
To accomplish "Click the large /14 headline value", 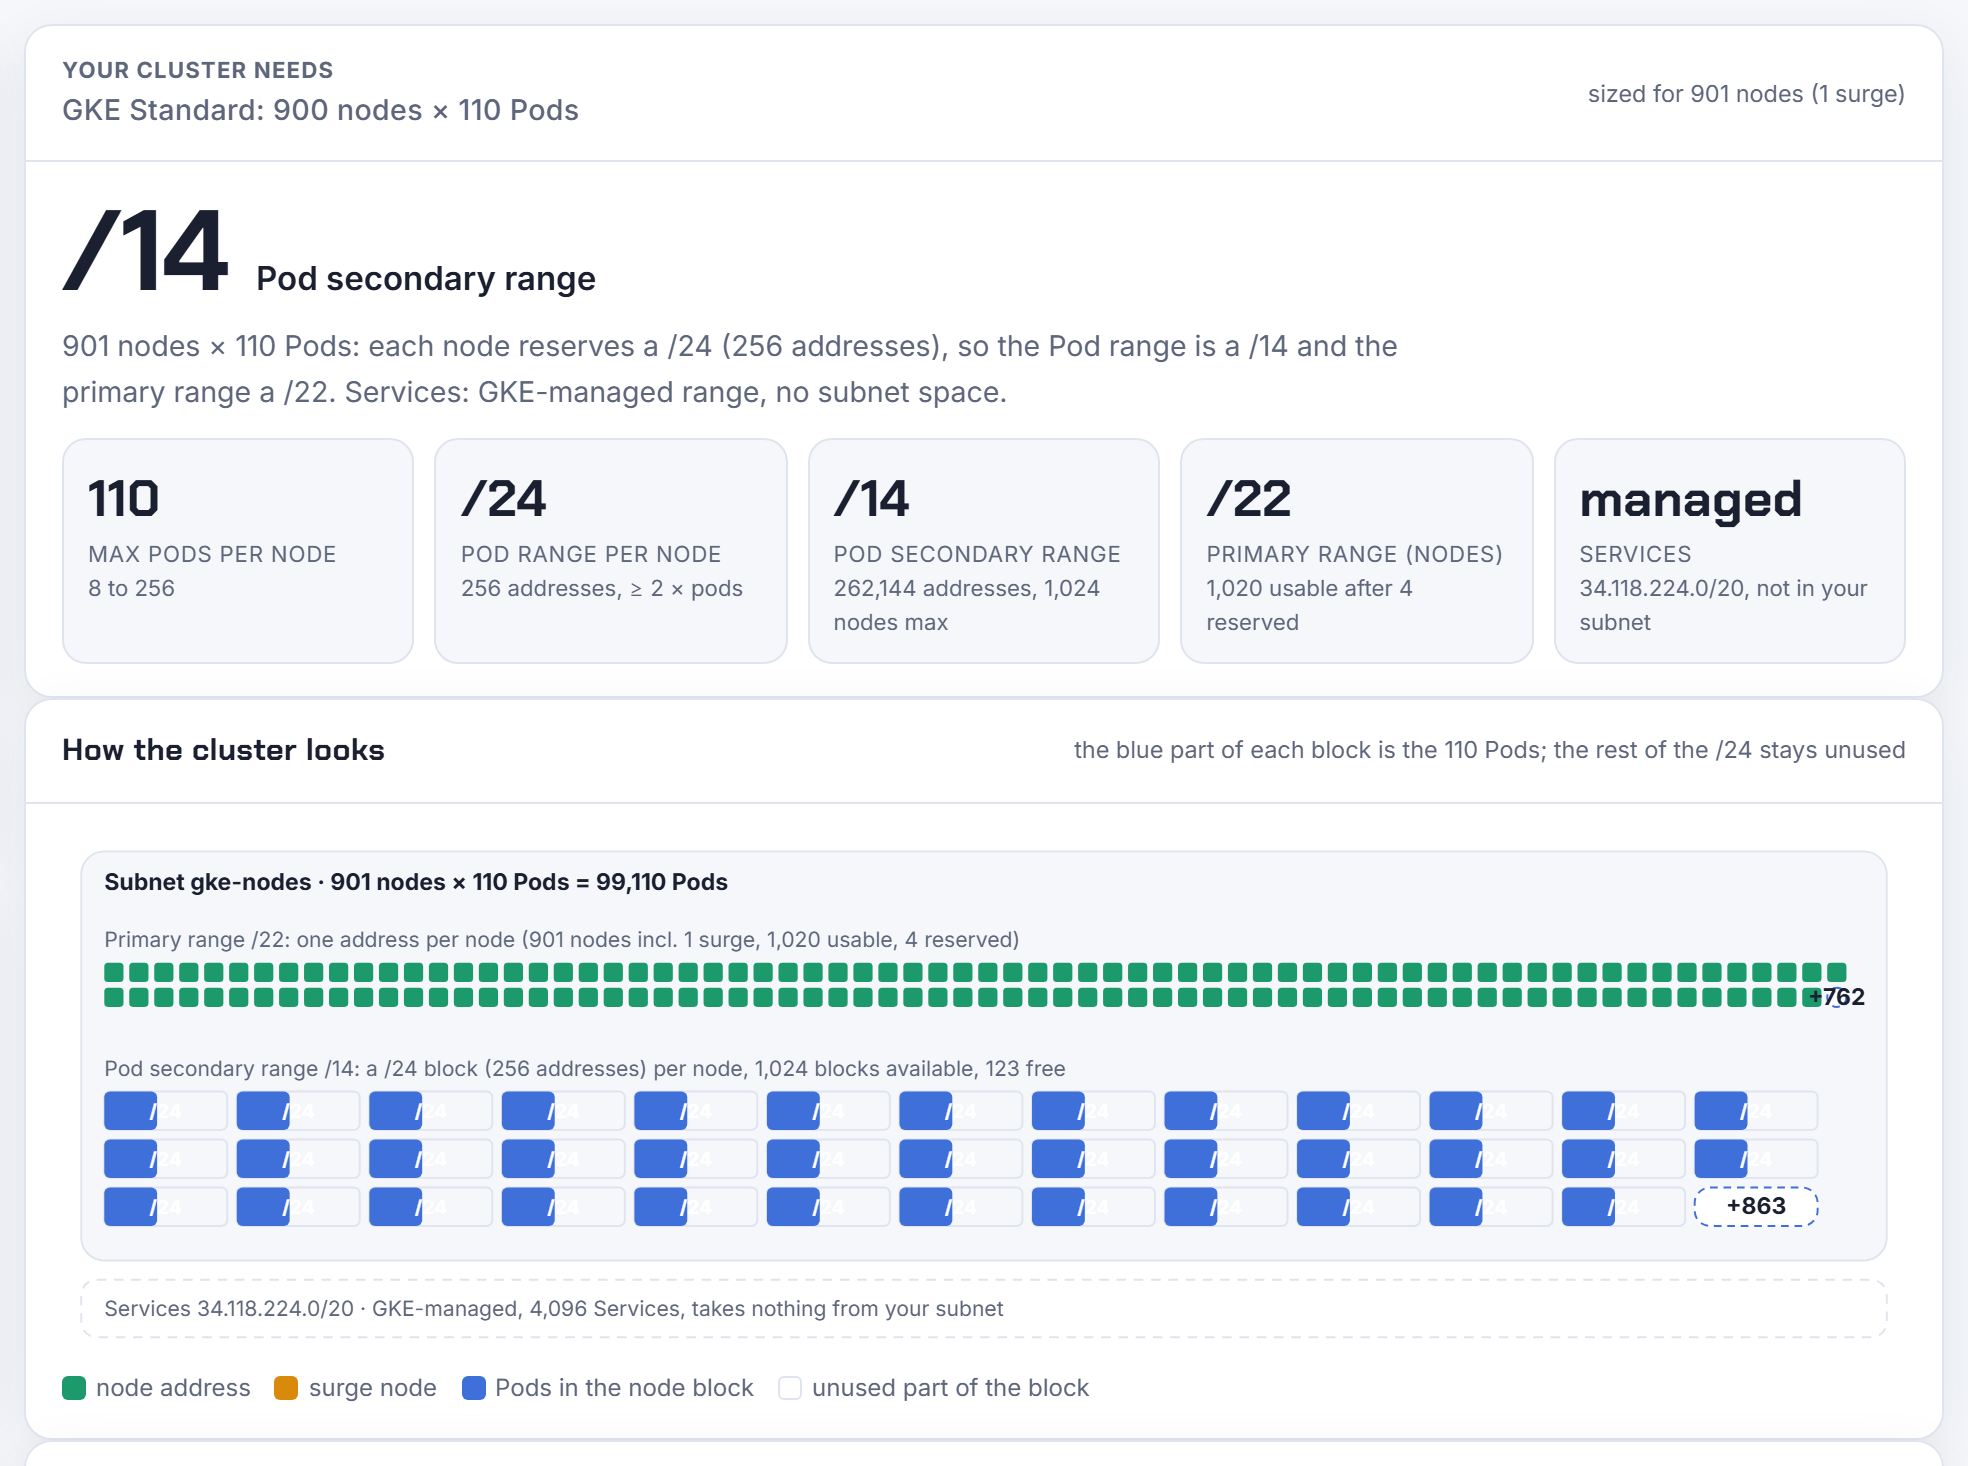I will (146, 251).
